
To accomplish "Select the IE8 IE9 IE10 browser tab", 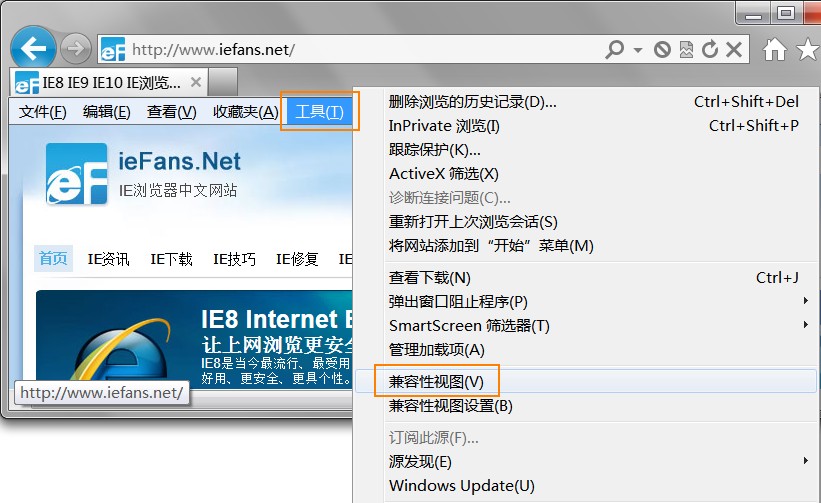I will tap(108, 82).
